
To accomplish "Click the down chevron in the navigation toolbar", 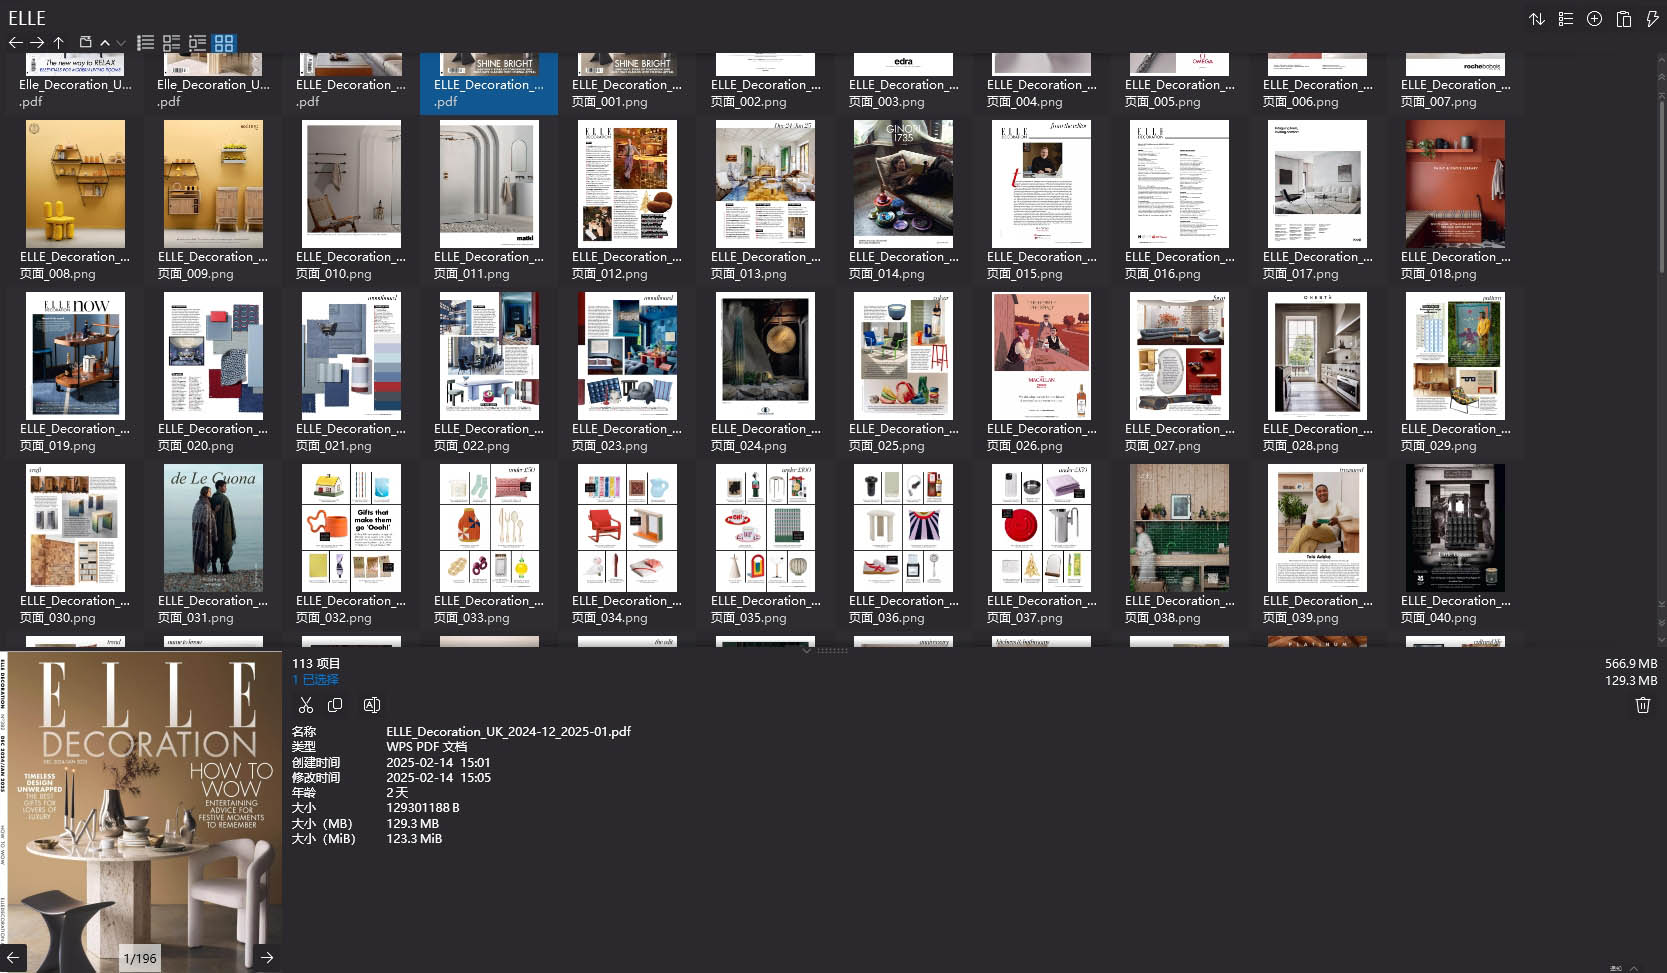I will coord(121,43).
